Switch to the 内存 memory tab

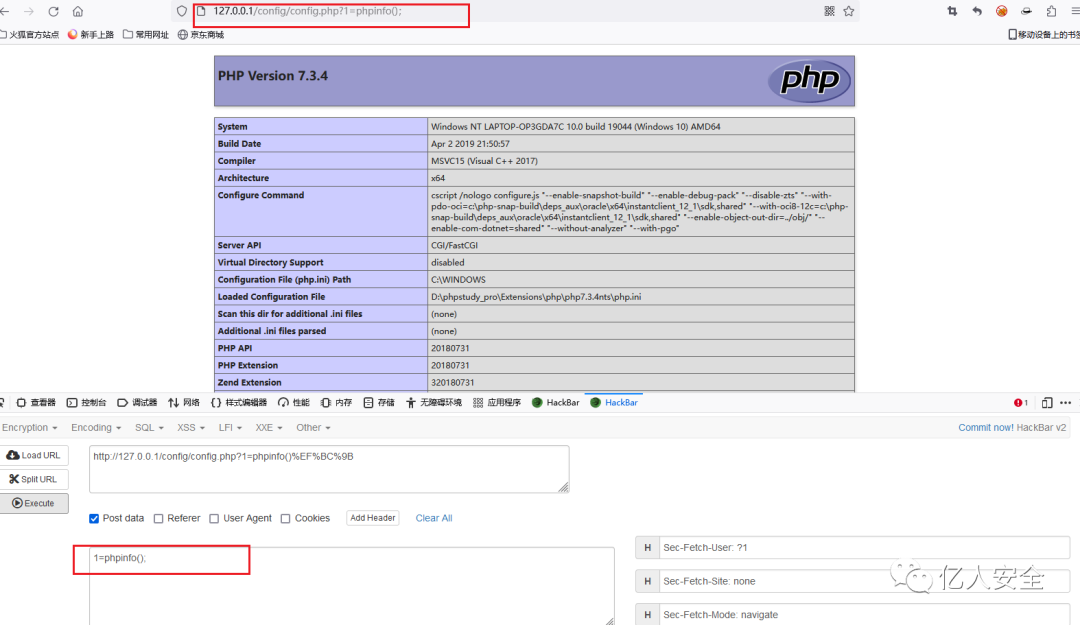click(336, 402)
